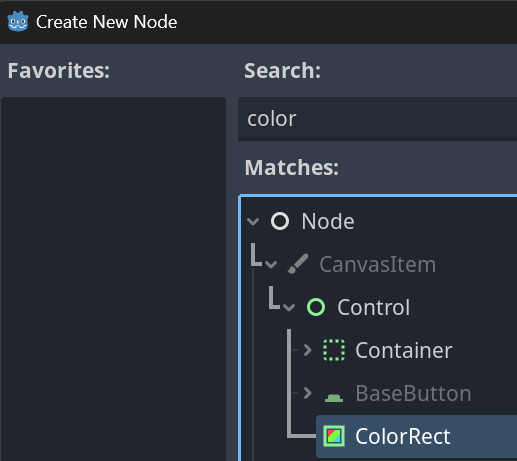517x461 pixels.
Task: Click the Godot logo in title bar
Action: (x=18, y=22)
